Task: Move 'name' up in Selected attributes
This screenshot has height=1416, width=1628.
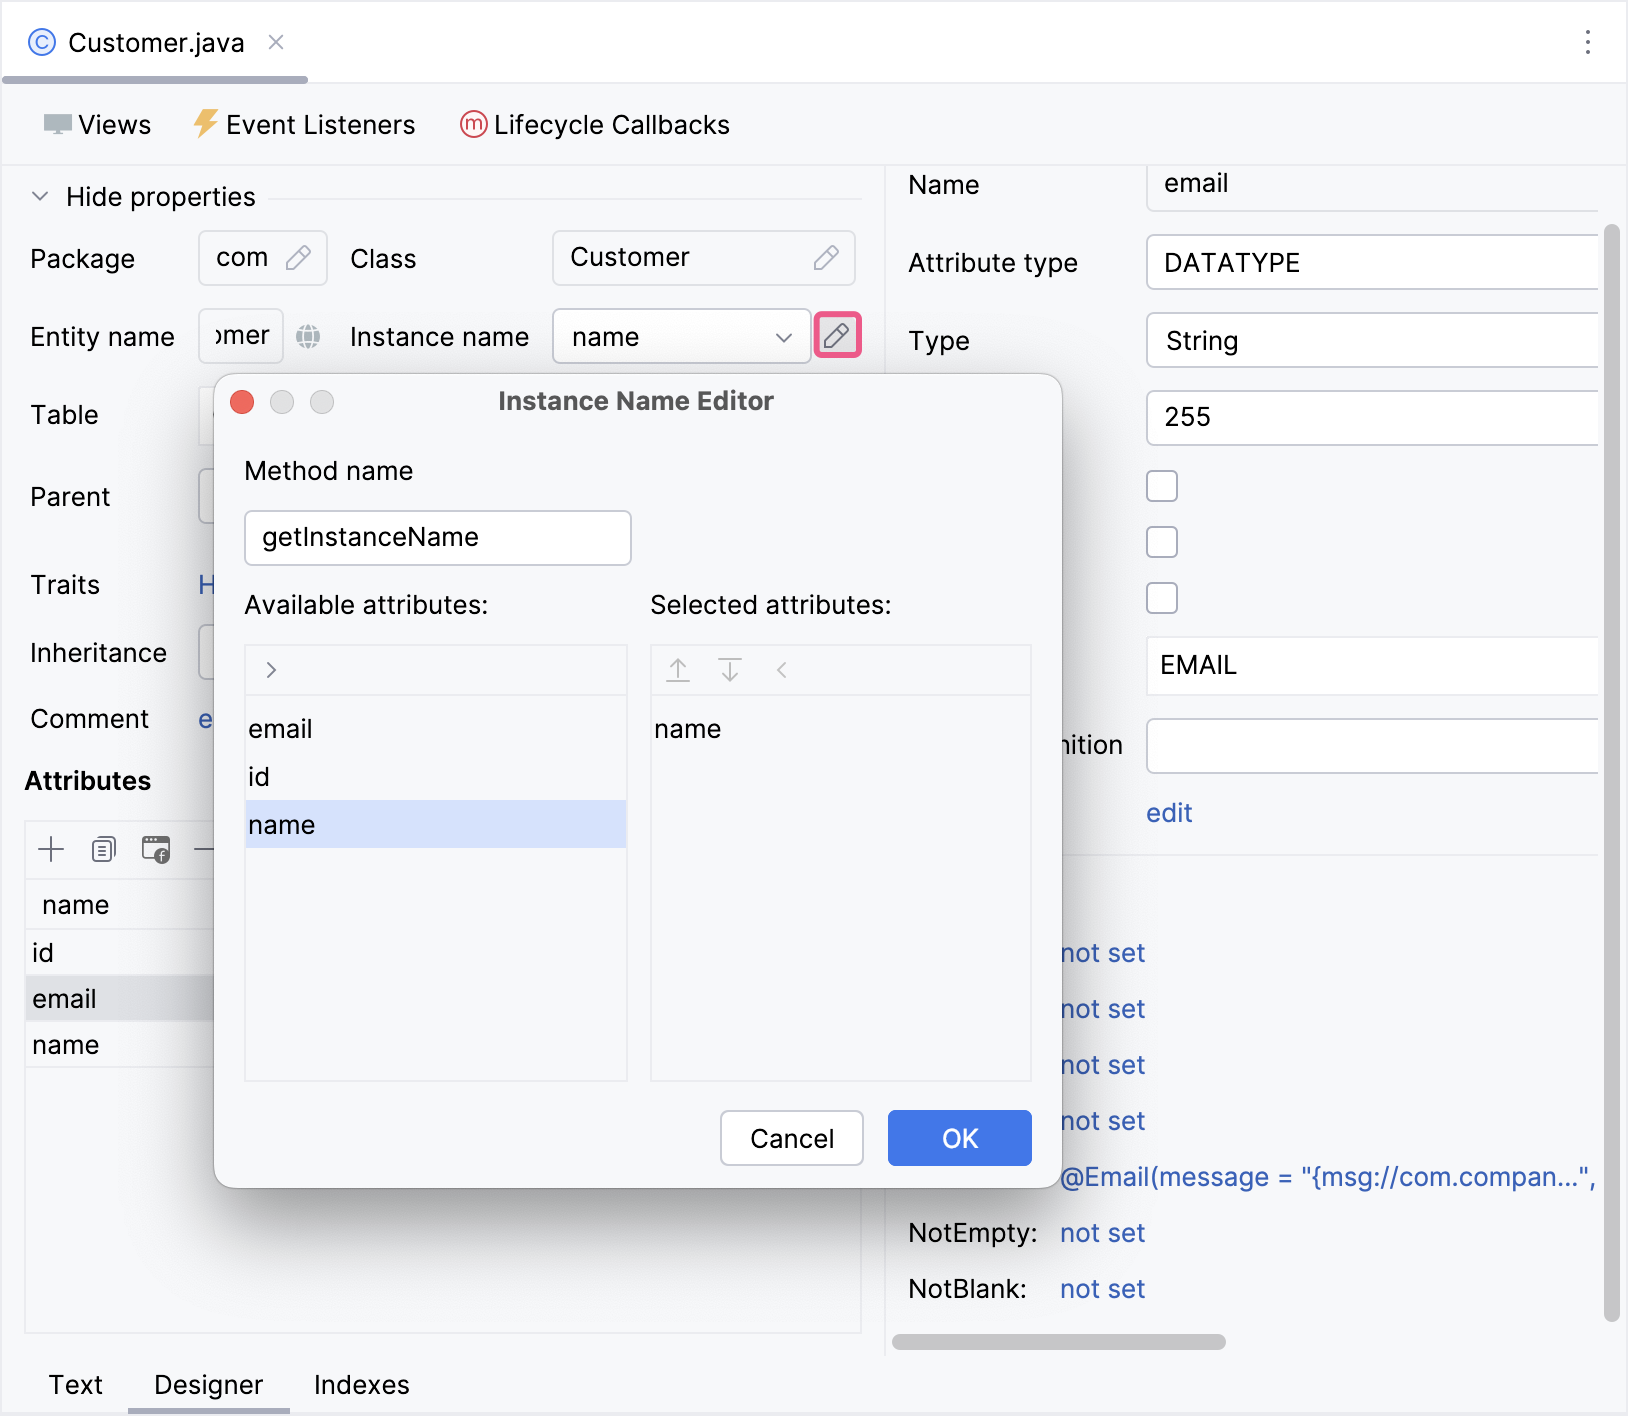Action: (x=678, y=670)
